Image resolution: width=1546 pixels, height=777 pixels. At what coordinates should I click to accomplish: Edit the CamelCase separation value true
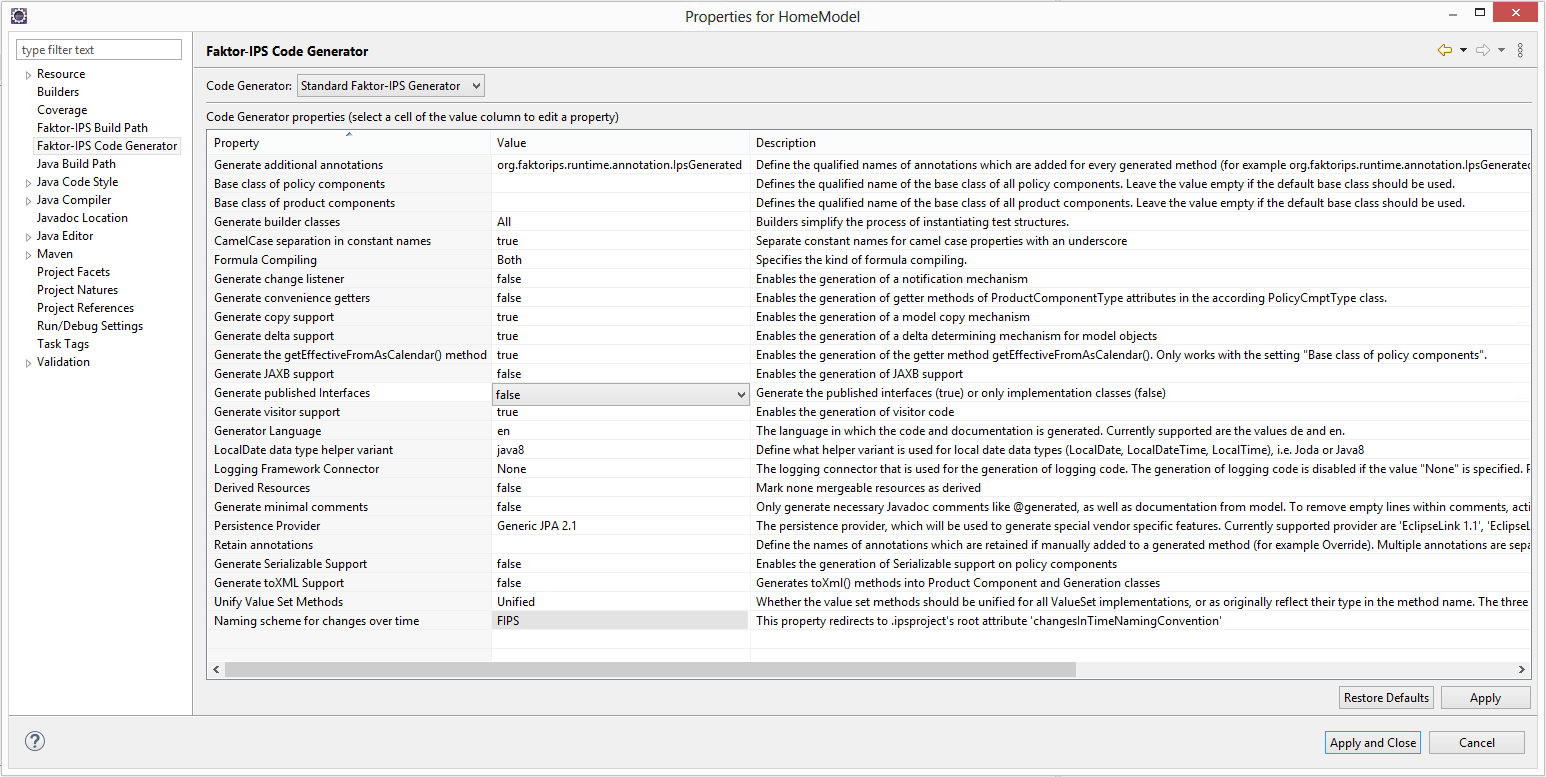[x=620, y=241]
